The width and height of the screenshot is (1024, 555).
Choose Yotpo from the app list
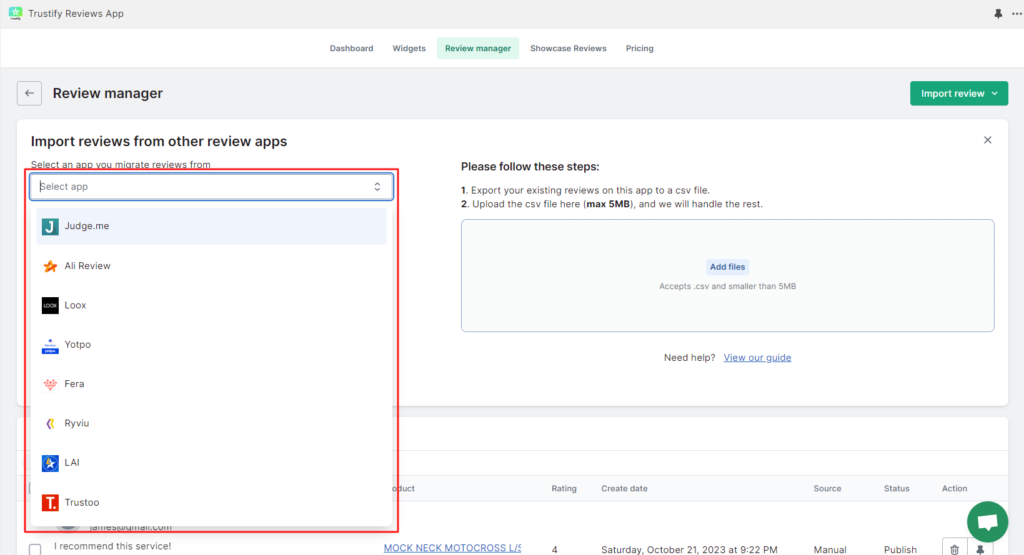(x=211, y=344)
